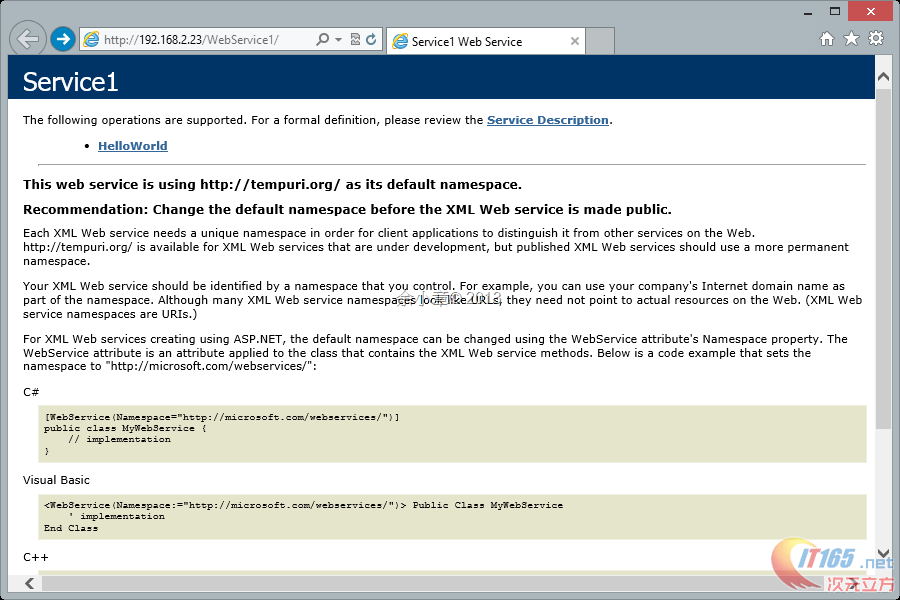900x600 pixels.
Task: Click the '<WebService(Namespace:=' Visual Basic code line
Action: click(304, 505)
